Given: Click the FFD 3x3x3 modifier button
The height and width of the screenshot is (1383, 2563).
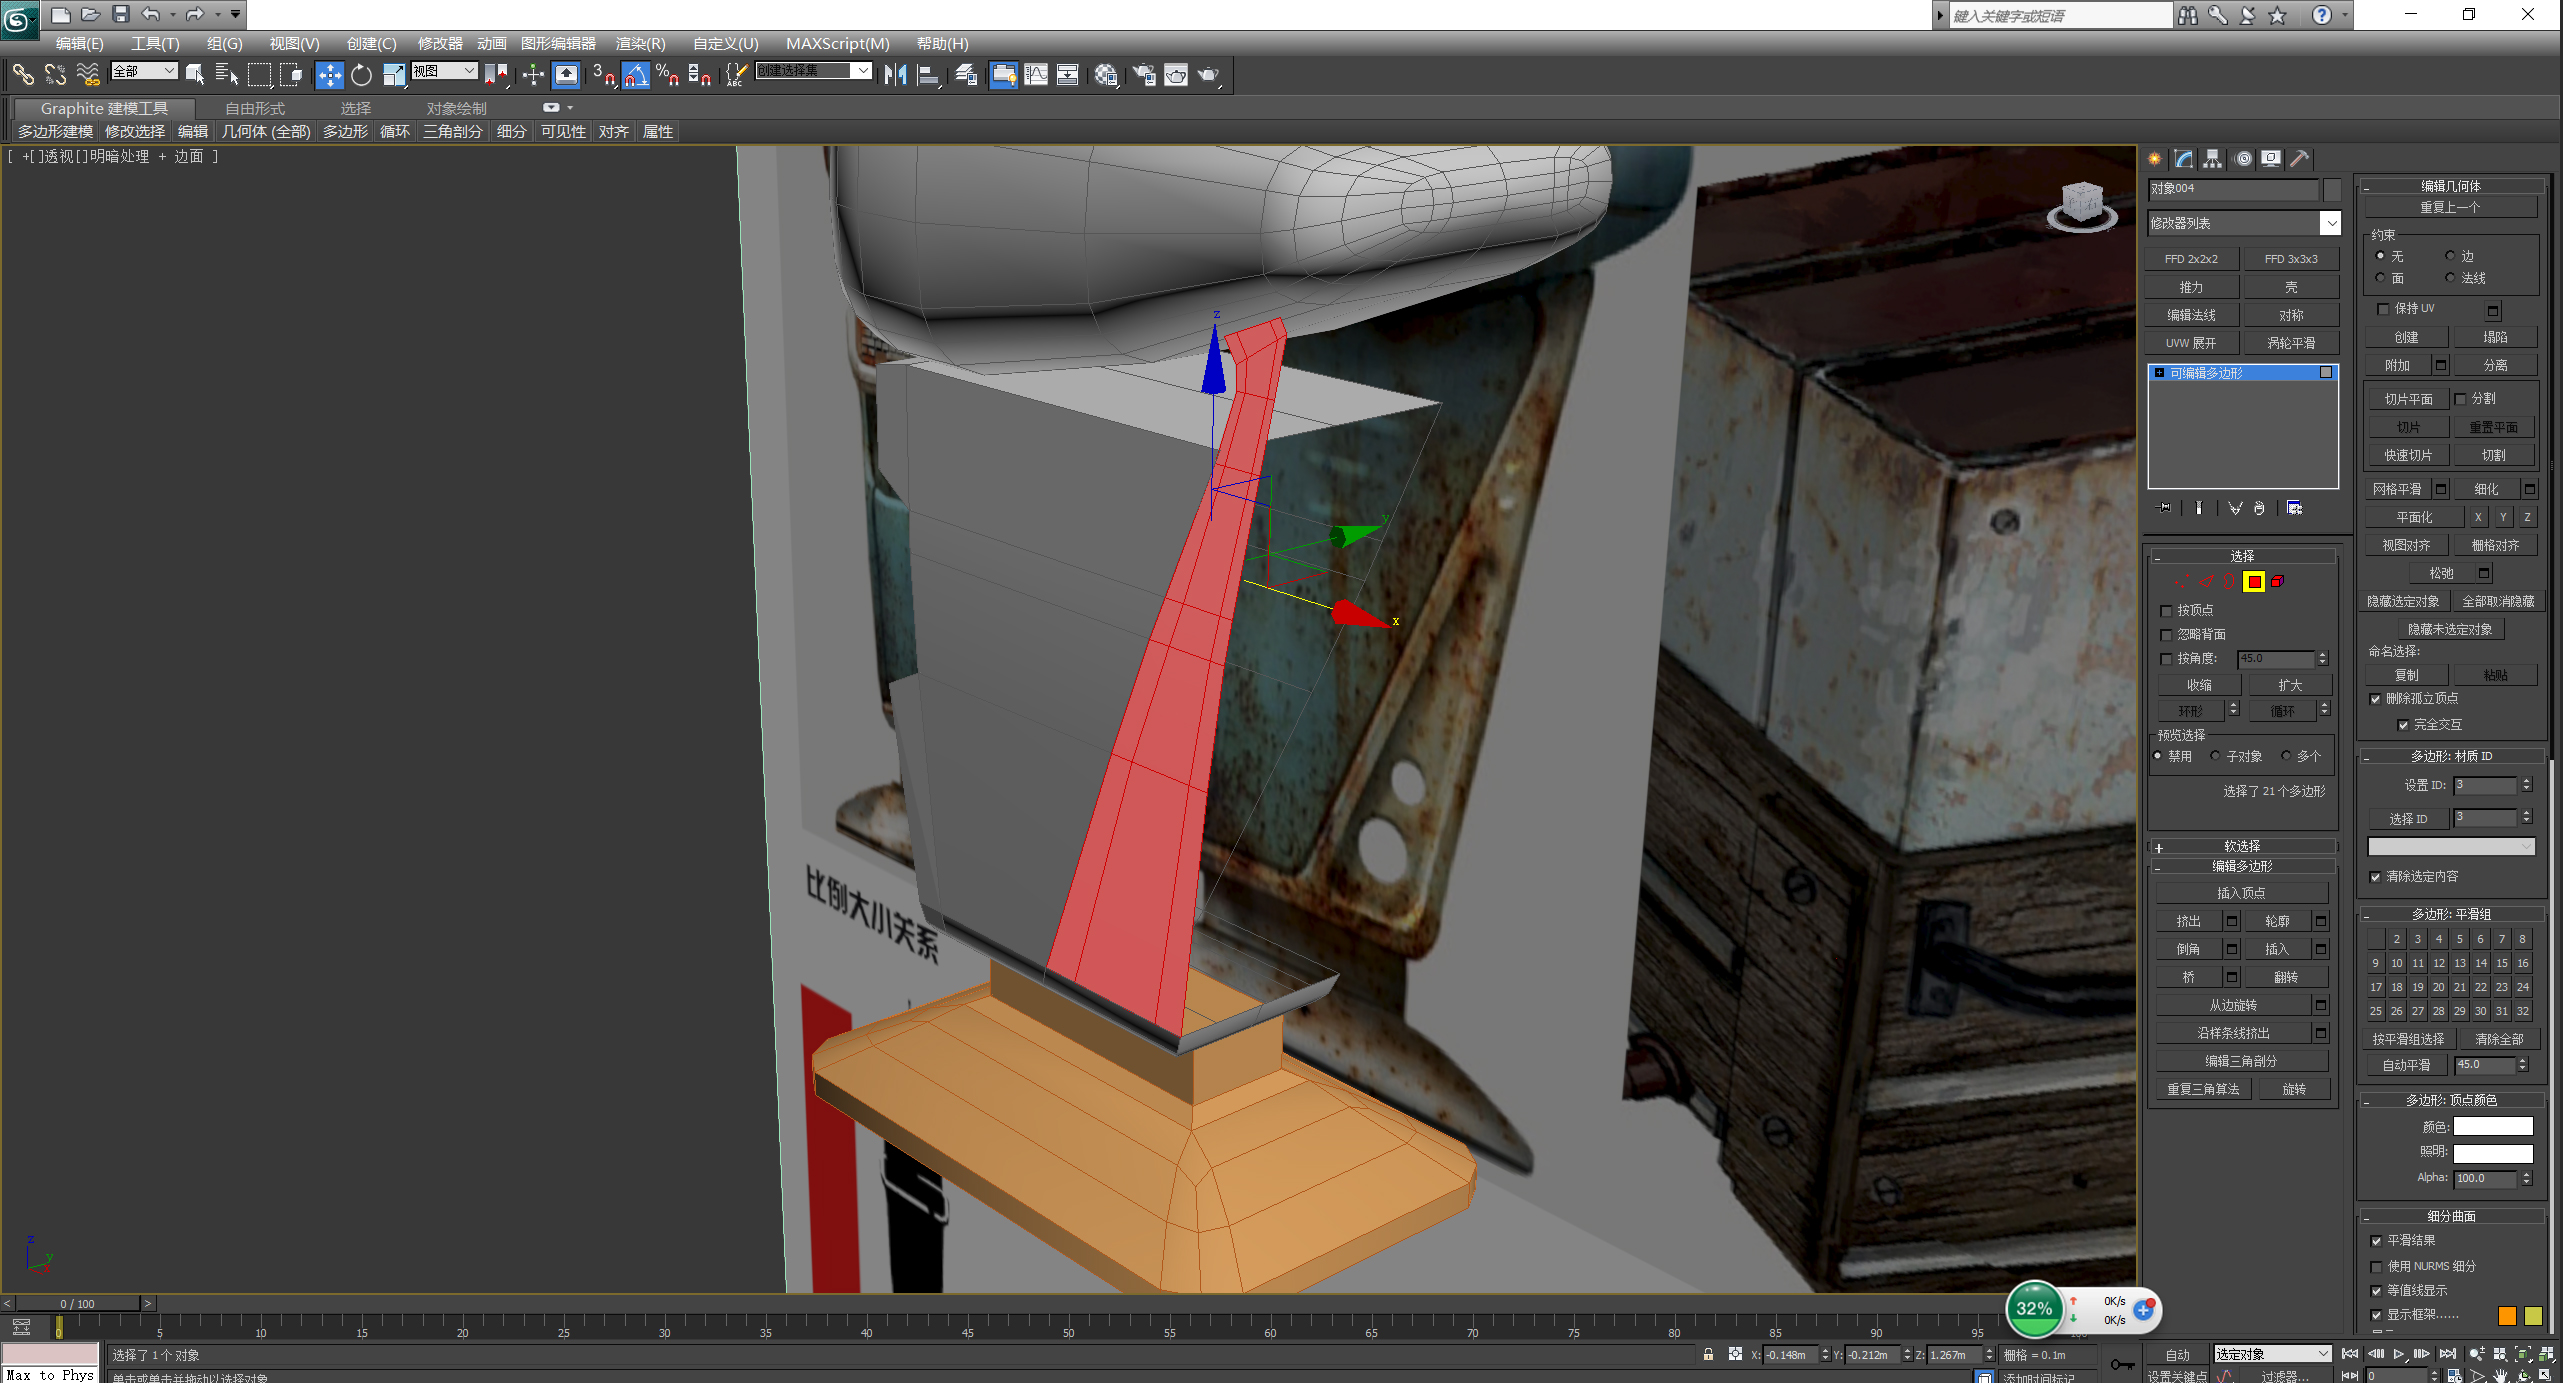Looking at the screenshot, I should [x=2291, y=259].
